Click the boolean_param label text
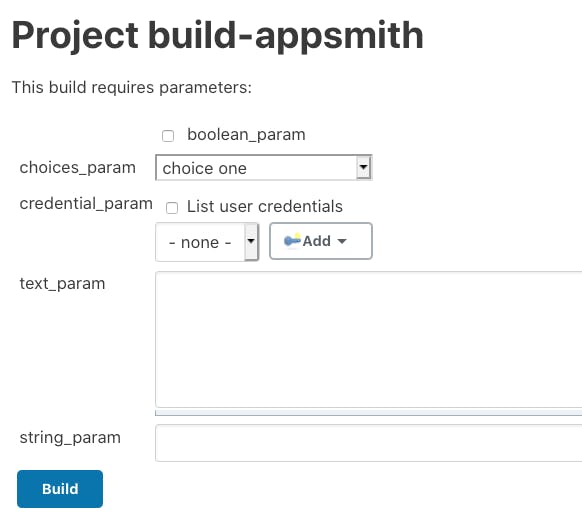The width and height of the screenshot is (582, 522). click(x=246, y=134)
